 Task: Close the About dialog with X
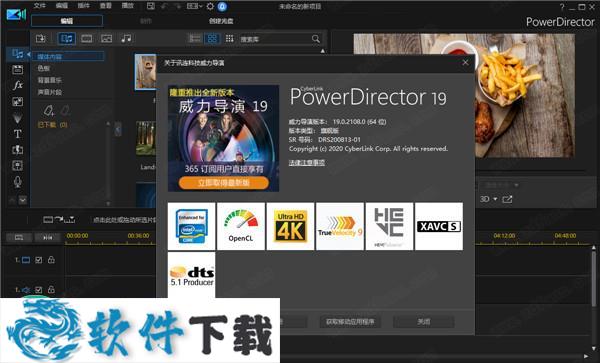[465, 62]
